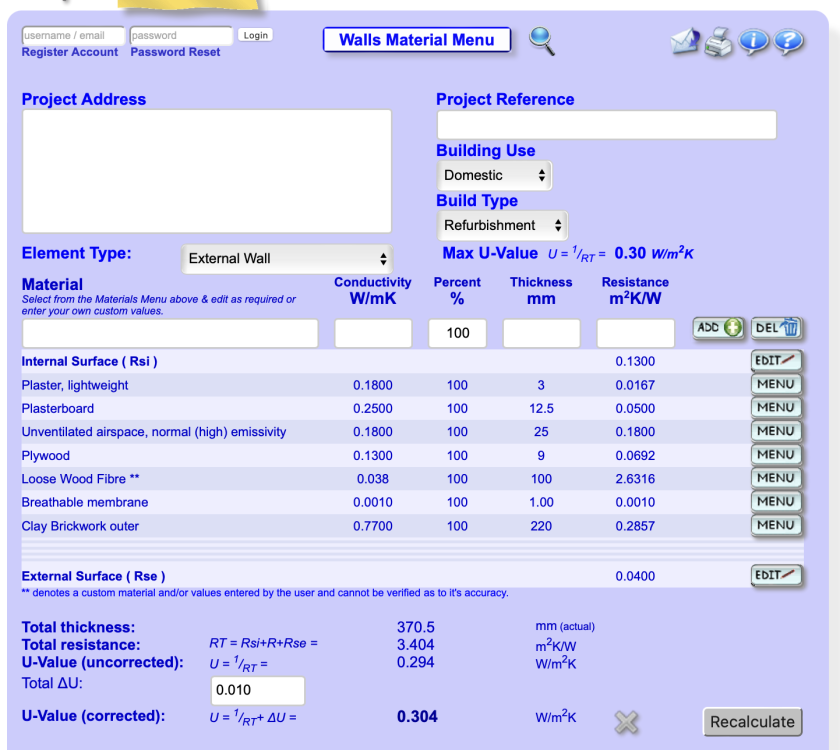Click the Conductivity W/mK input box
Viewport: 840px width, 750px height.
point(373,333)
